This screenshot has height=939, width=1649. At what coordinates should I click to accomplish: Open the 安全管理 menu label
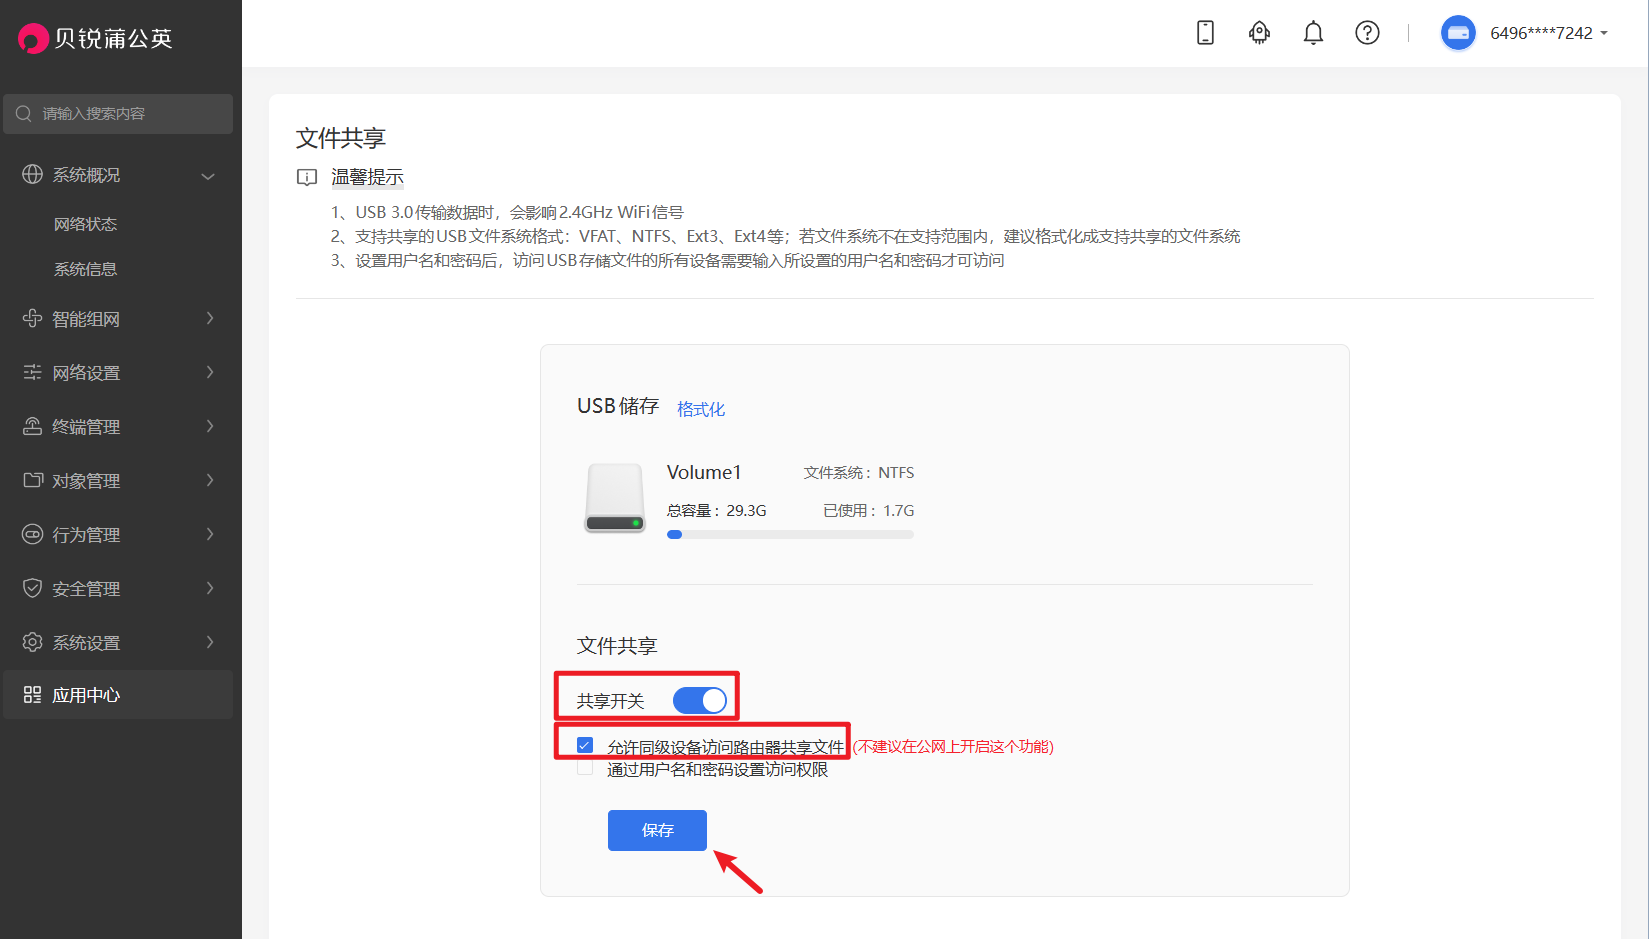click(x=86, y=589)
